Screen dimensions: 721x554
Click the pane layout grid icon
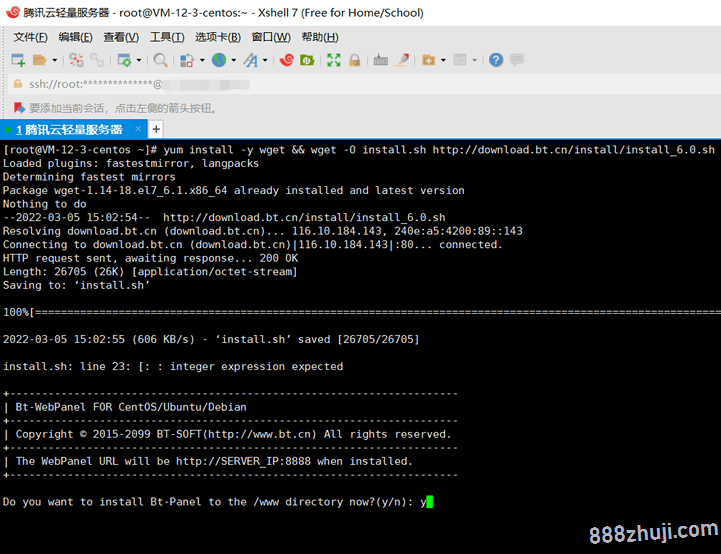click(x=460, y=60)
